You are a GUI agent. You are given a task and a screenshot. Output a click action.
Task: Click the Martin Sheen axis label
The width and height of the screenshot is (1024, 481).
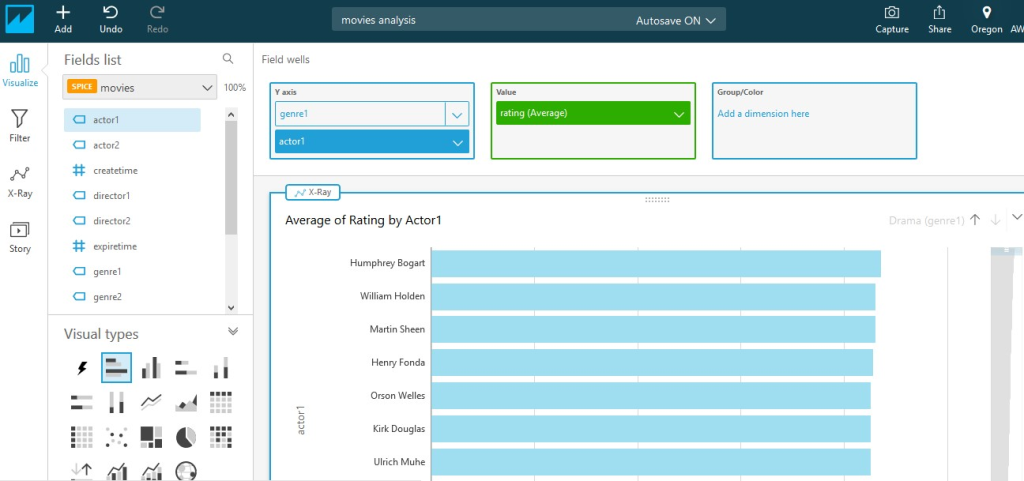coord(397,329)
